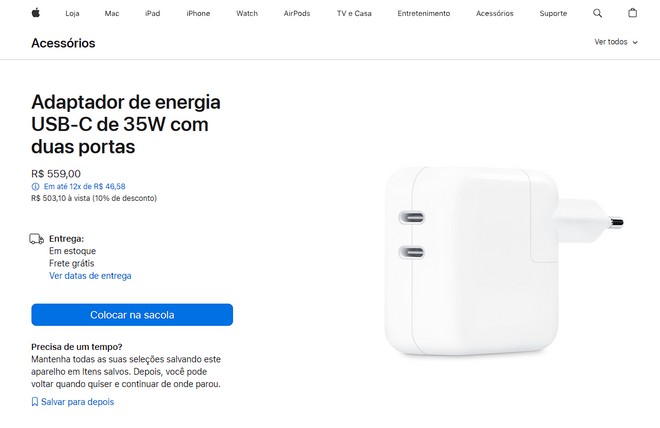The image size is (660, 428).
Task: Click the chevron next to Ver todos
Action: pos(635,43)
